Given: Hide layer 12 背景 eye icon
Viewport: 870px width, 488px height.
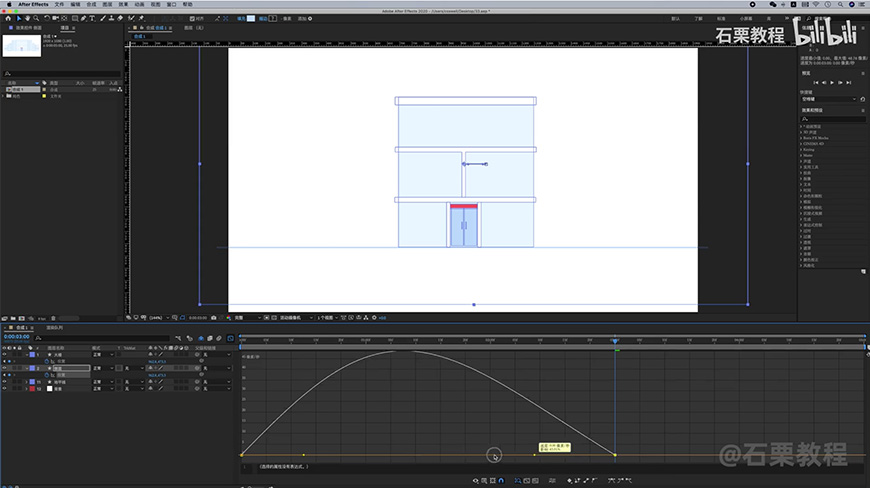Looking at the screenshot, I should 4,389.
